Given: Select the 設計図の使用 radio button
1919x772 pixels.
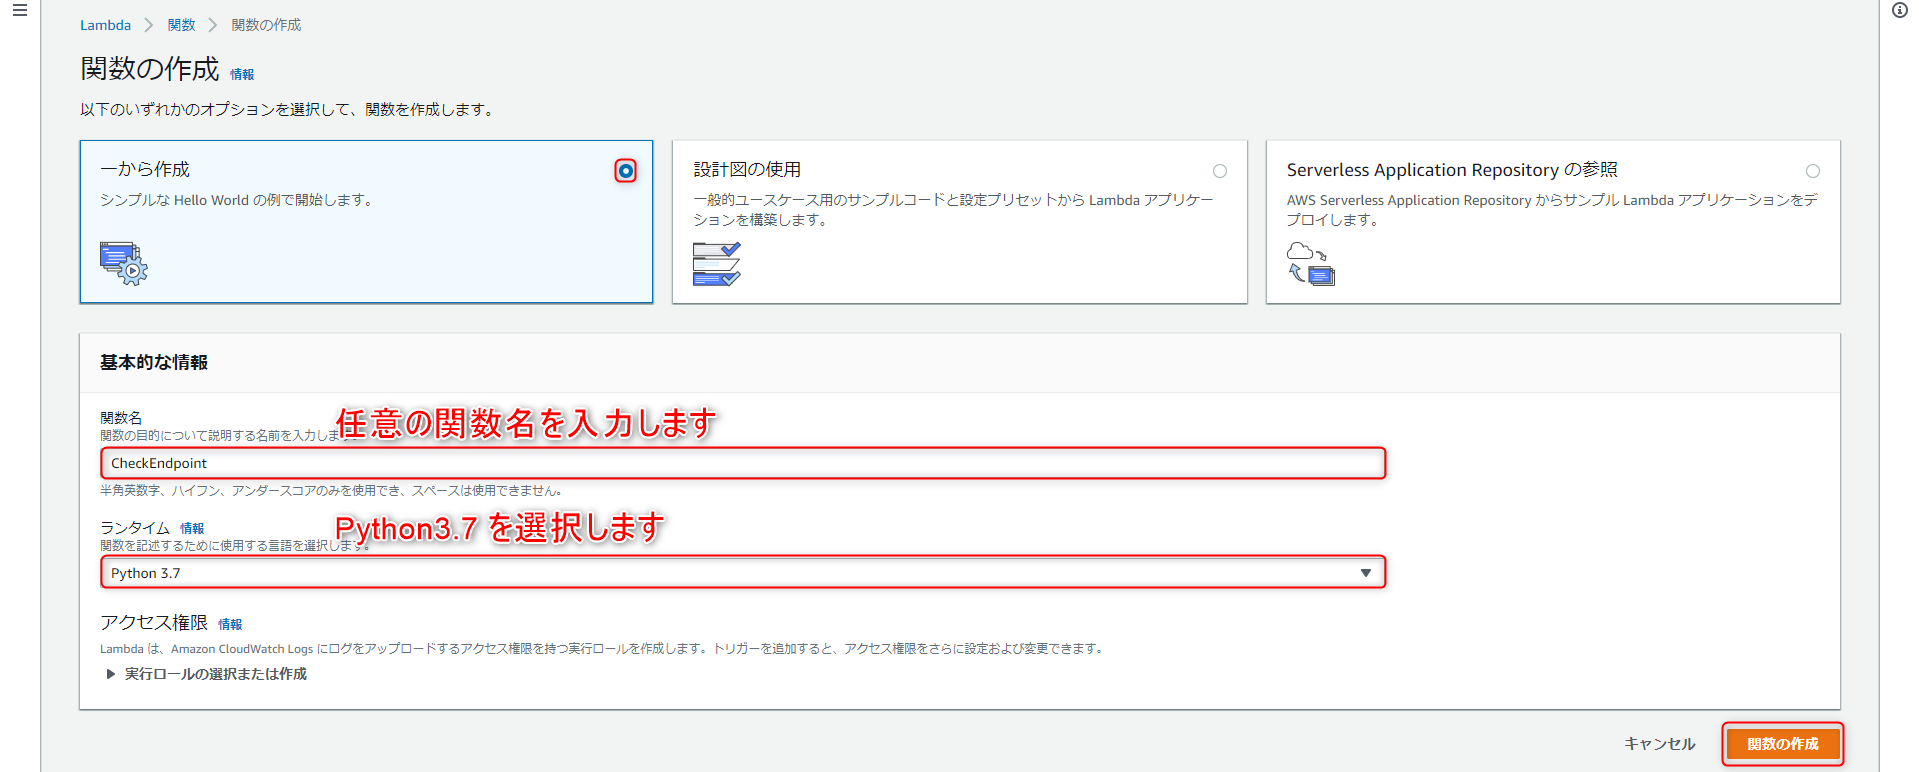Looking at the screenshot, I should pyautogui.click(x=1219, y=171).
